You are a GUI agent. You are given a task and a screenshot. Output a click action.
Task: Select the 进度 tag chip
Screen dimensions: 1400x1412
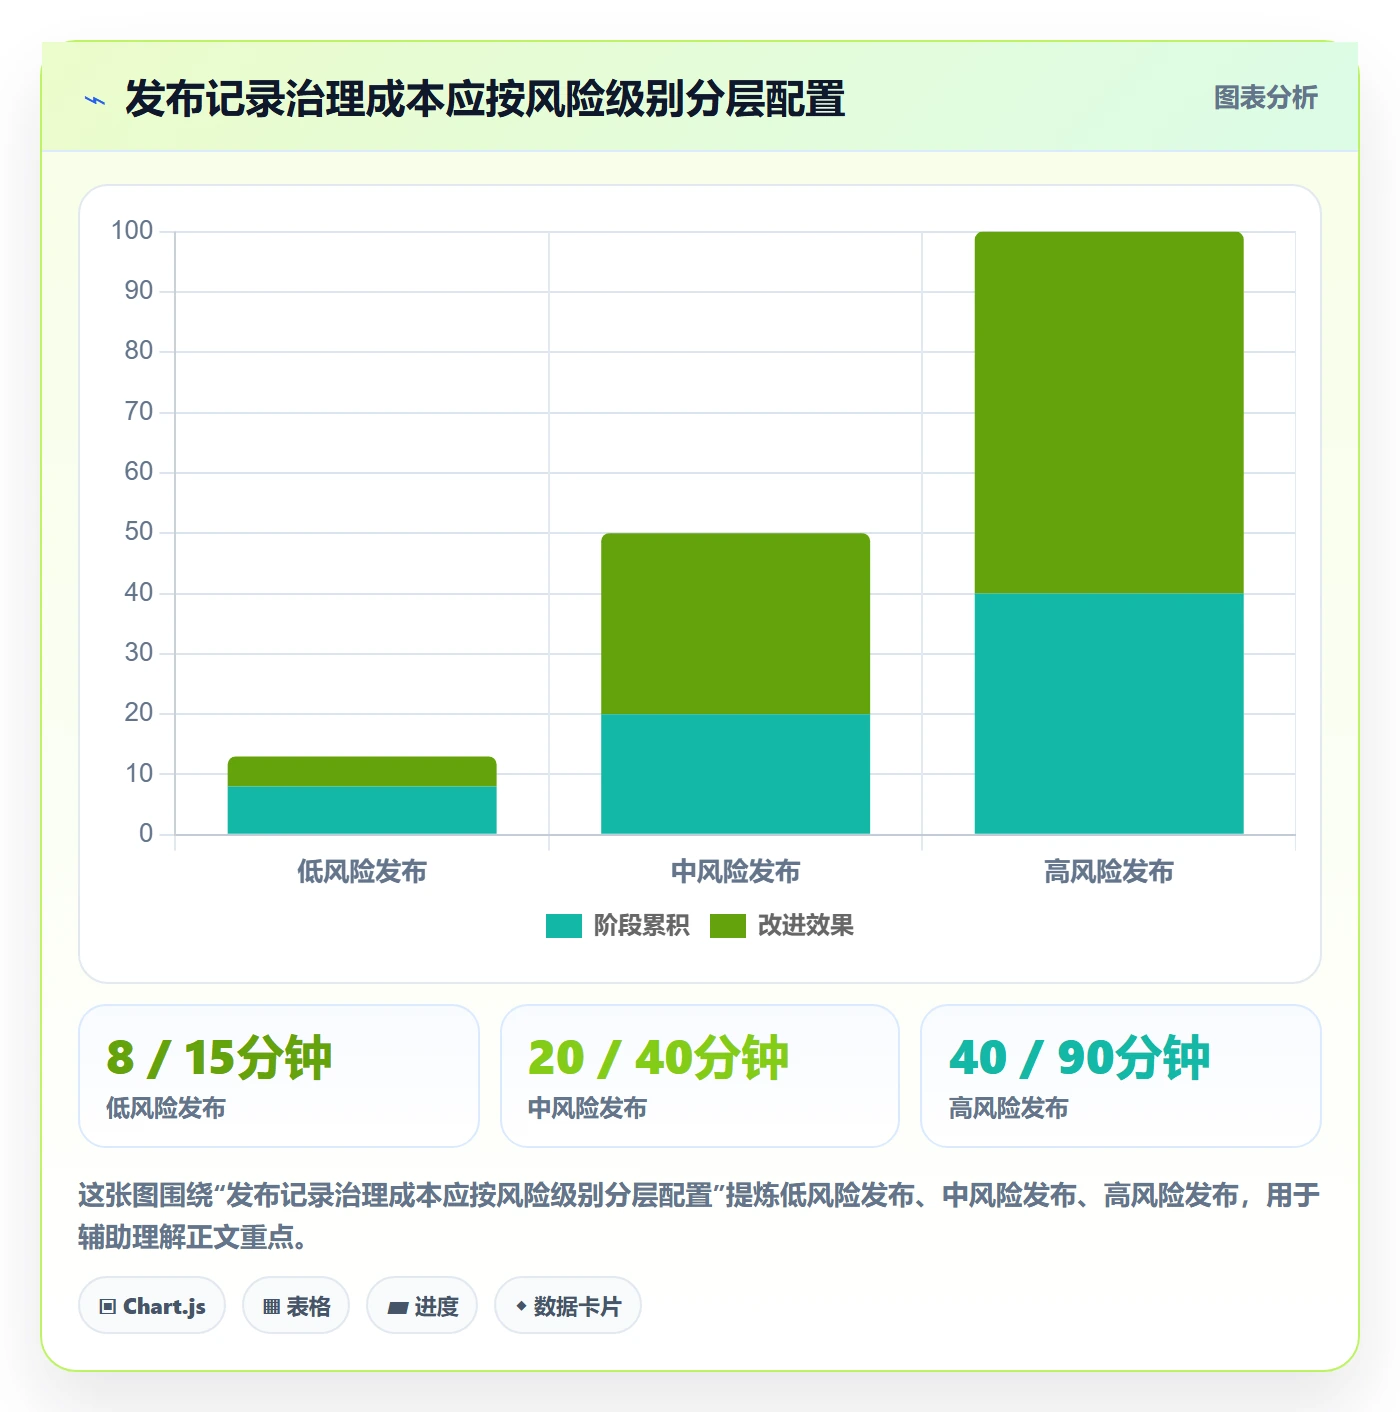(x=422, y=1306)
